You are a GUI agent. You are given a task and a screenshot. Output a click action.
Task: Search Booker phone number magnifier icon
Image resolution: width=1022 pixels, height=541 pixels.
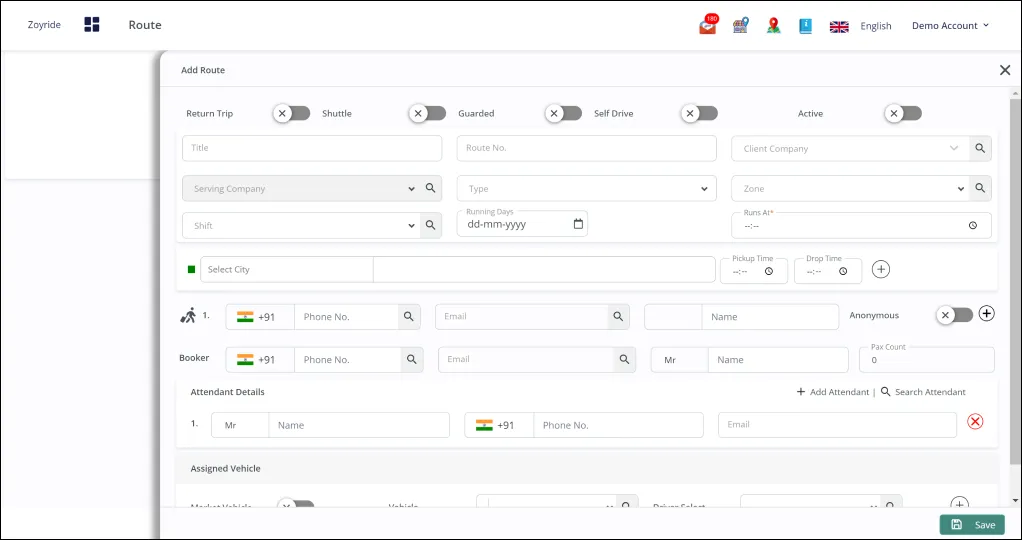412,359
